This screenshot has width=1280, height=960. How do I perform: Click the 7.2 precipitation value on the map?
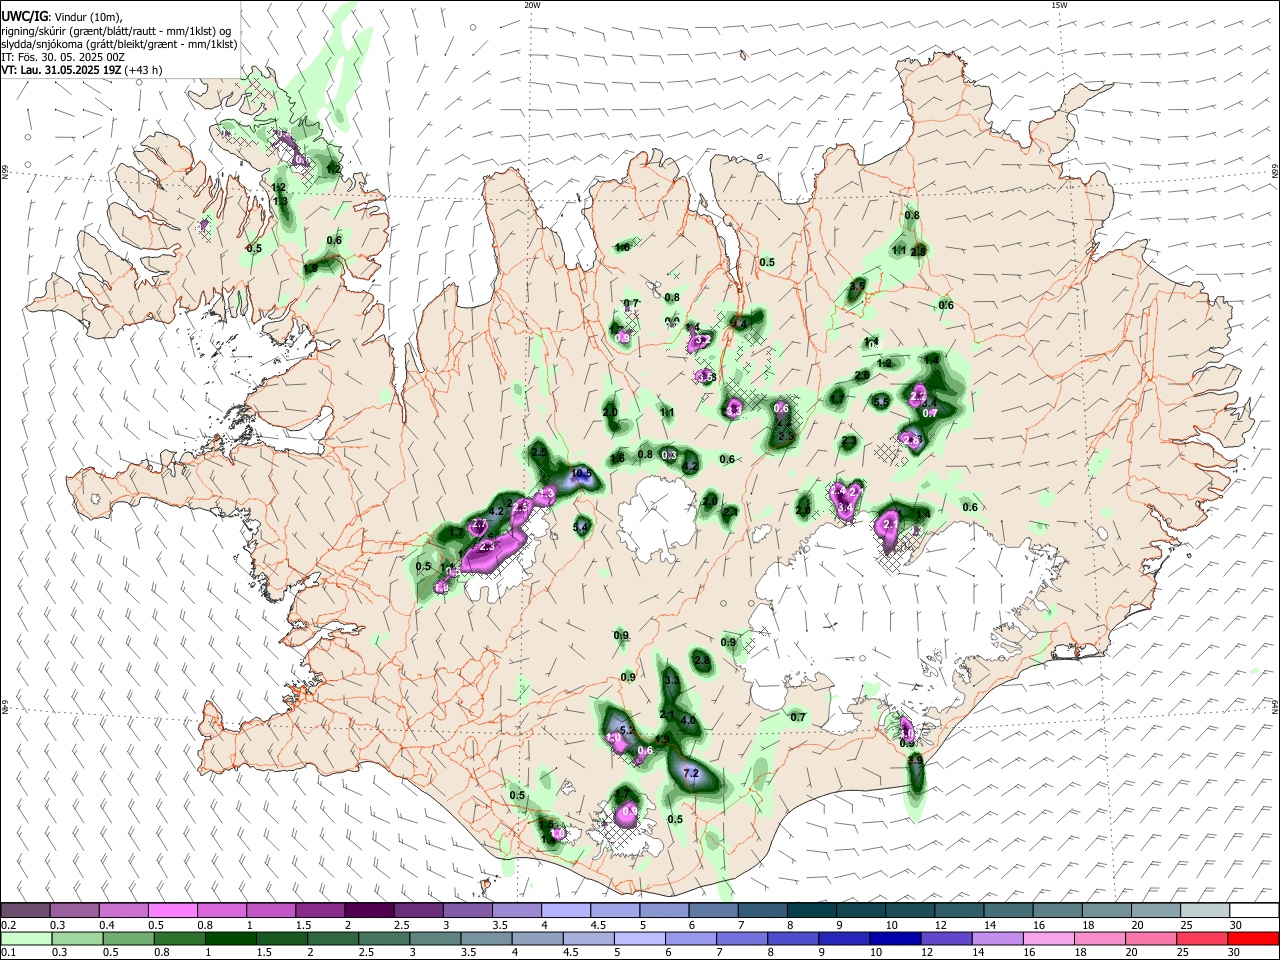click(x=690, y=773)
